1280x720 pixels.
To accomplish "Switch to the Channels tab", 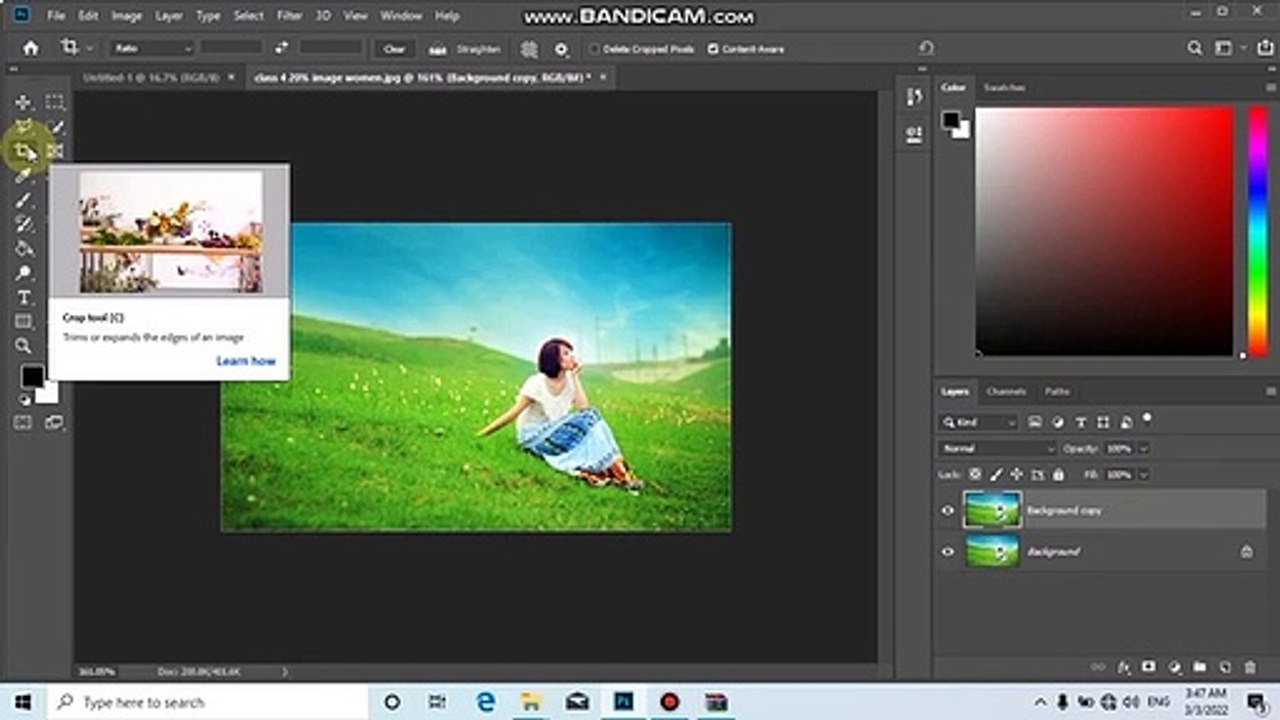I will click(x=1006, y=391).
